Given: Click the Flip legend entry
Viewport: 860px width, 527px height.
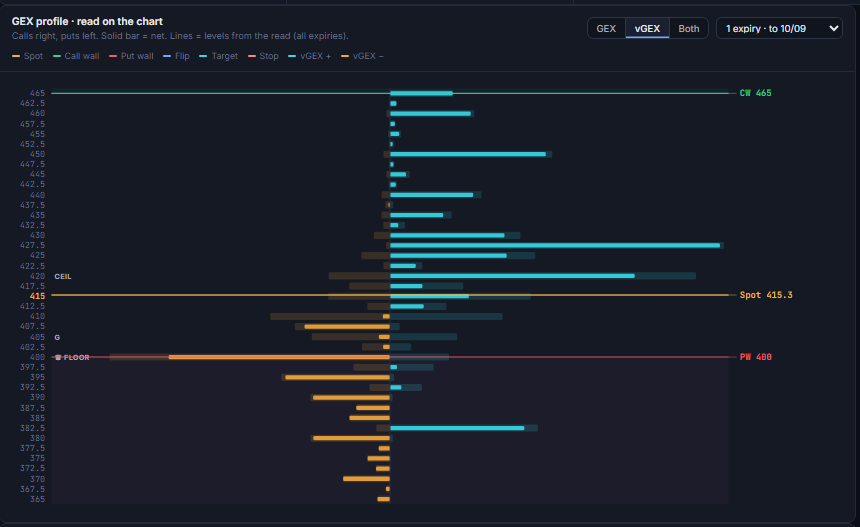Looking at the screenshot, I should [176, 56].
